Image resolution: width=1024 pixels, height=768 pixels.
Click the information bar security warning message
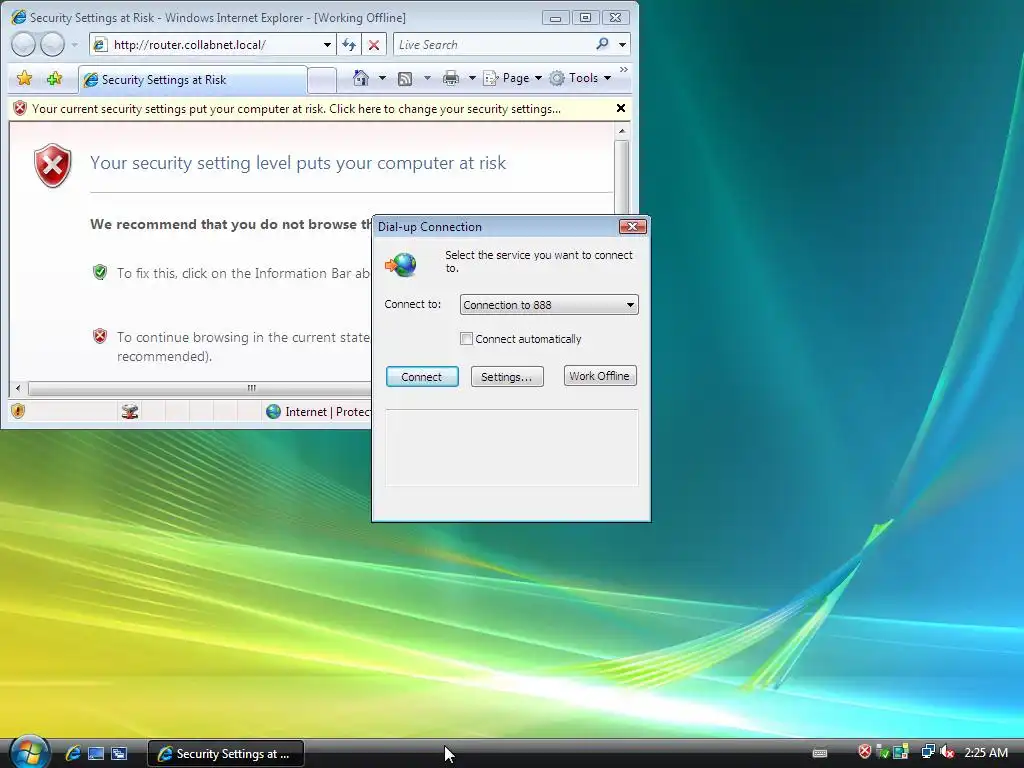[296, 109]
